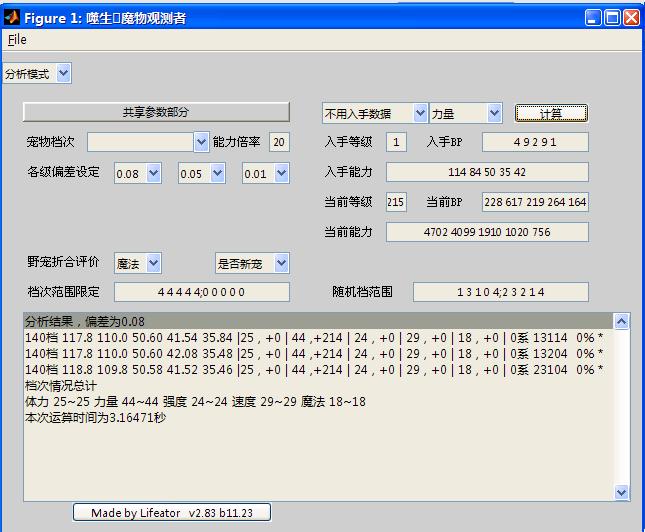
Task: Click the 入手等级 input field
Action: 396,142
